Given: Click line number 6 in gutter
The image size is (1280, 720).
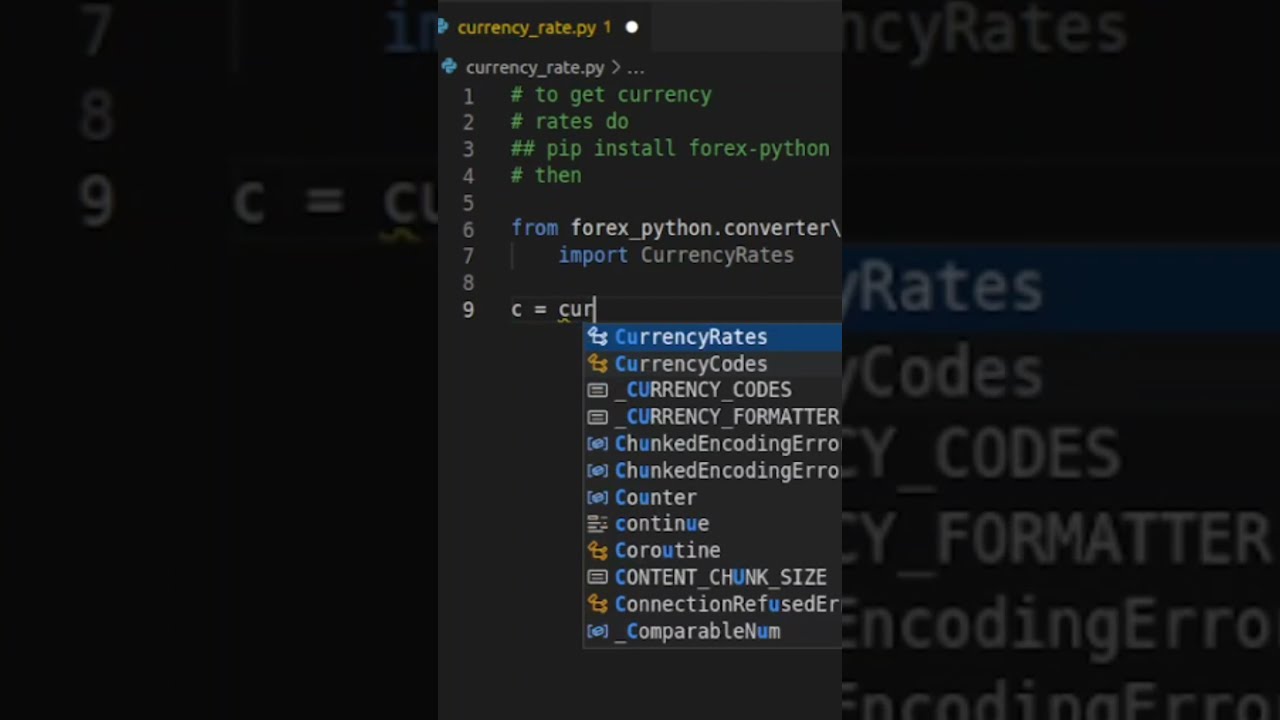Looking at the screenshot, I should coord(468,230).
